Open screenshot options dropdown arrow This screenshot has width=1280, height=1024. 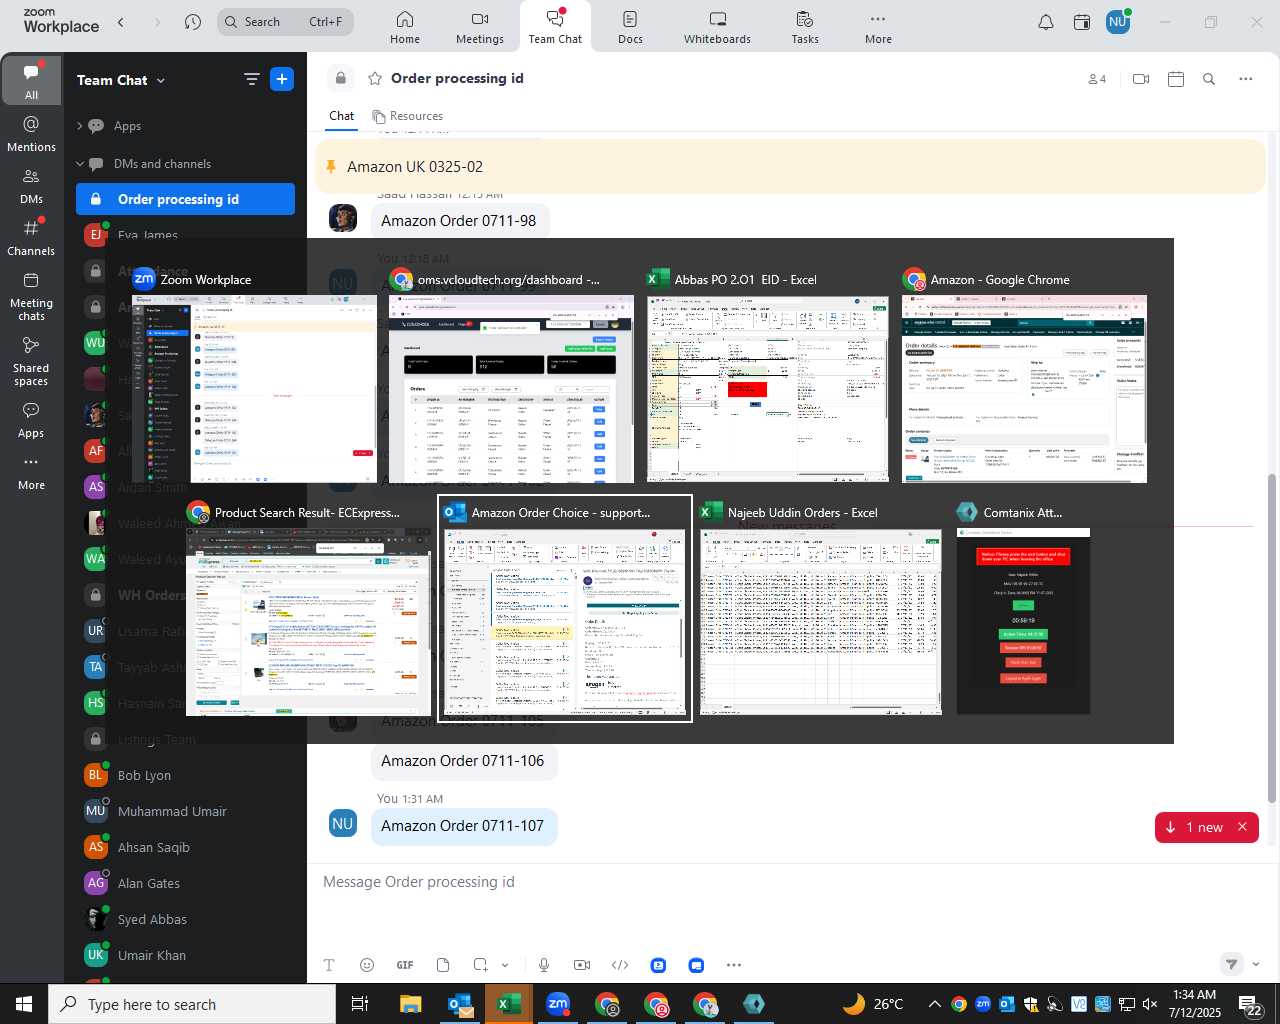[505, 965]
